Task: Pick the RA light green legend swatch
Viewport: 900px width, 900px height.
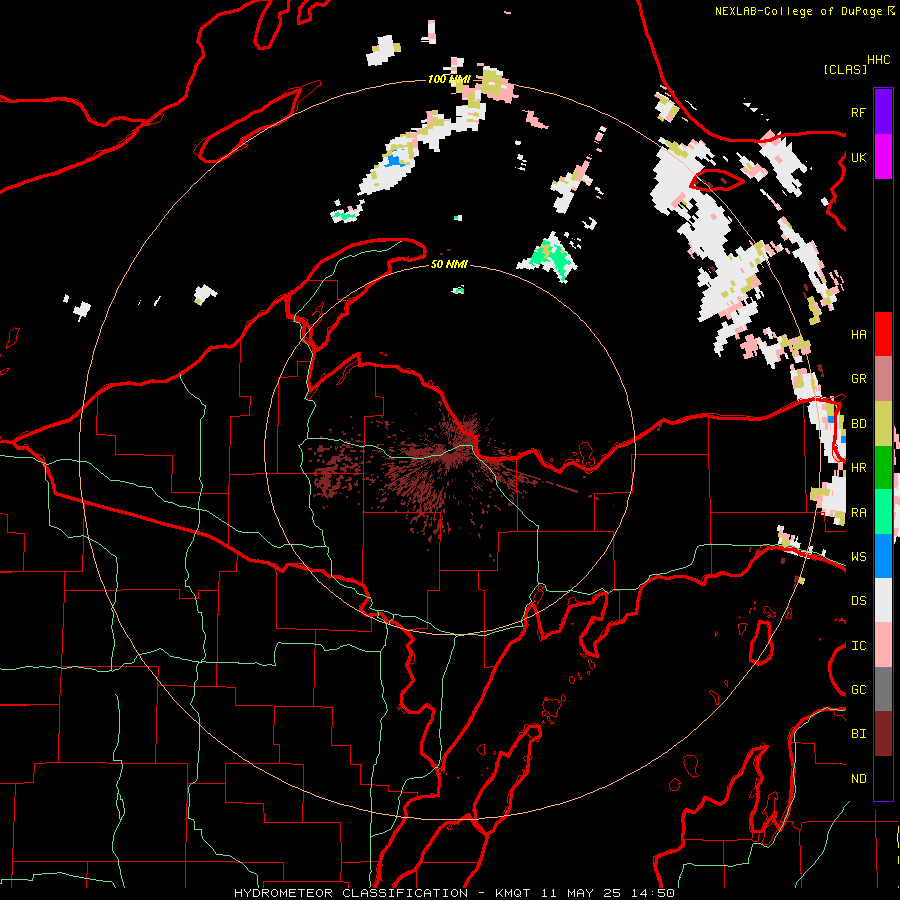Action: (883, 512)
